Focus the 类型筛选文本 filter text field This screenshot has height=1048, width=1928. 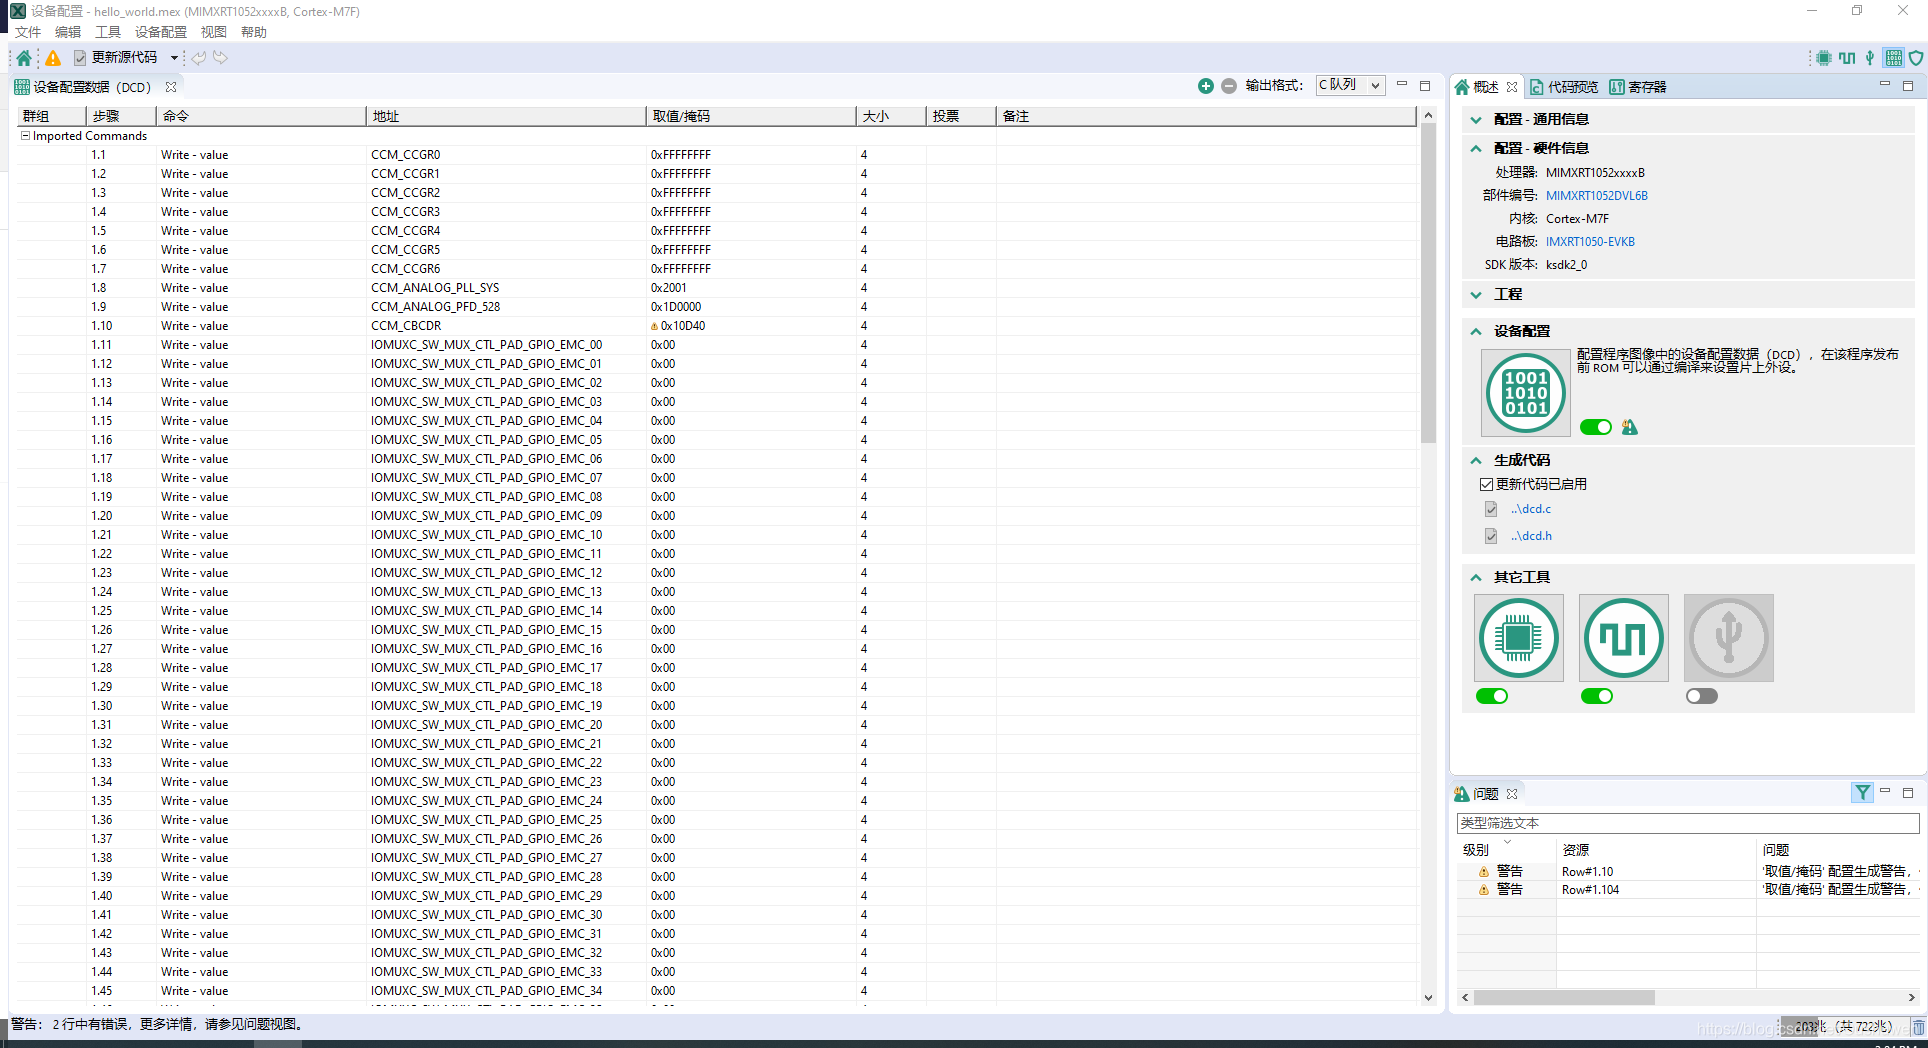[1688, 823]
